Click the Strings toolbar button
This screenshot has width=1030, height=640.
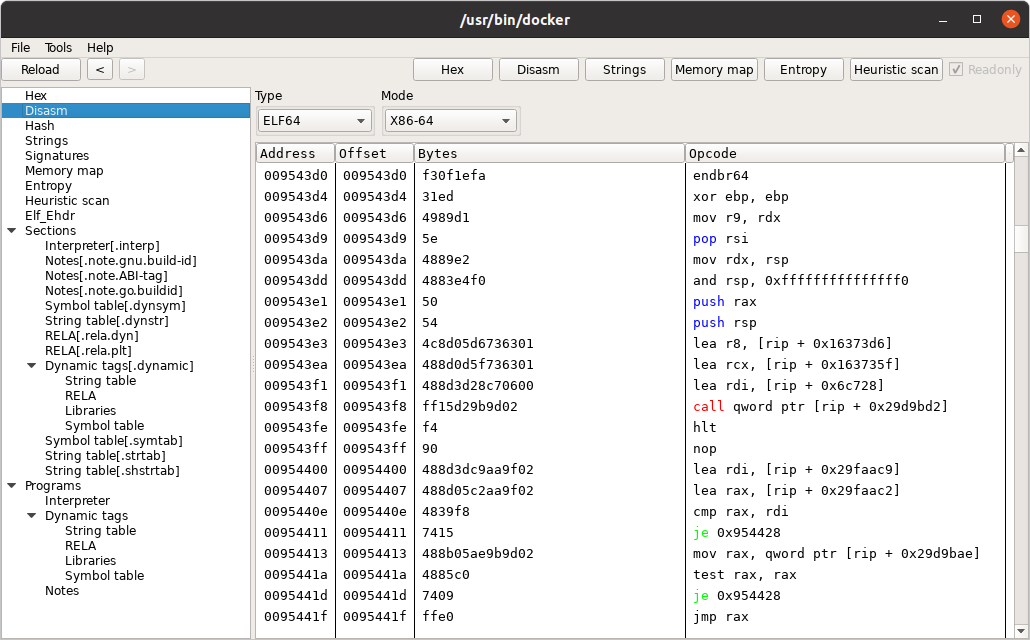point(625,70)
